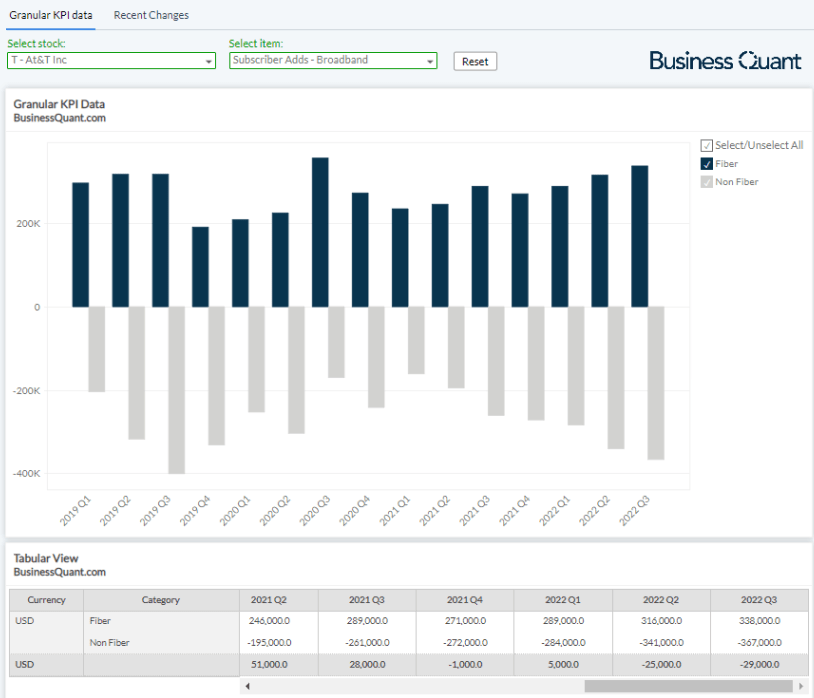Toggle the Non Fiber series checkbox
Screen dimensions: 814x698
click(x=707, y=182)
